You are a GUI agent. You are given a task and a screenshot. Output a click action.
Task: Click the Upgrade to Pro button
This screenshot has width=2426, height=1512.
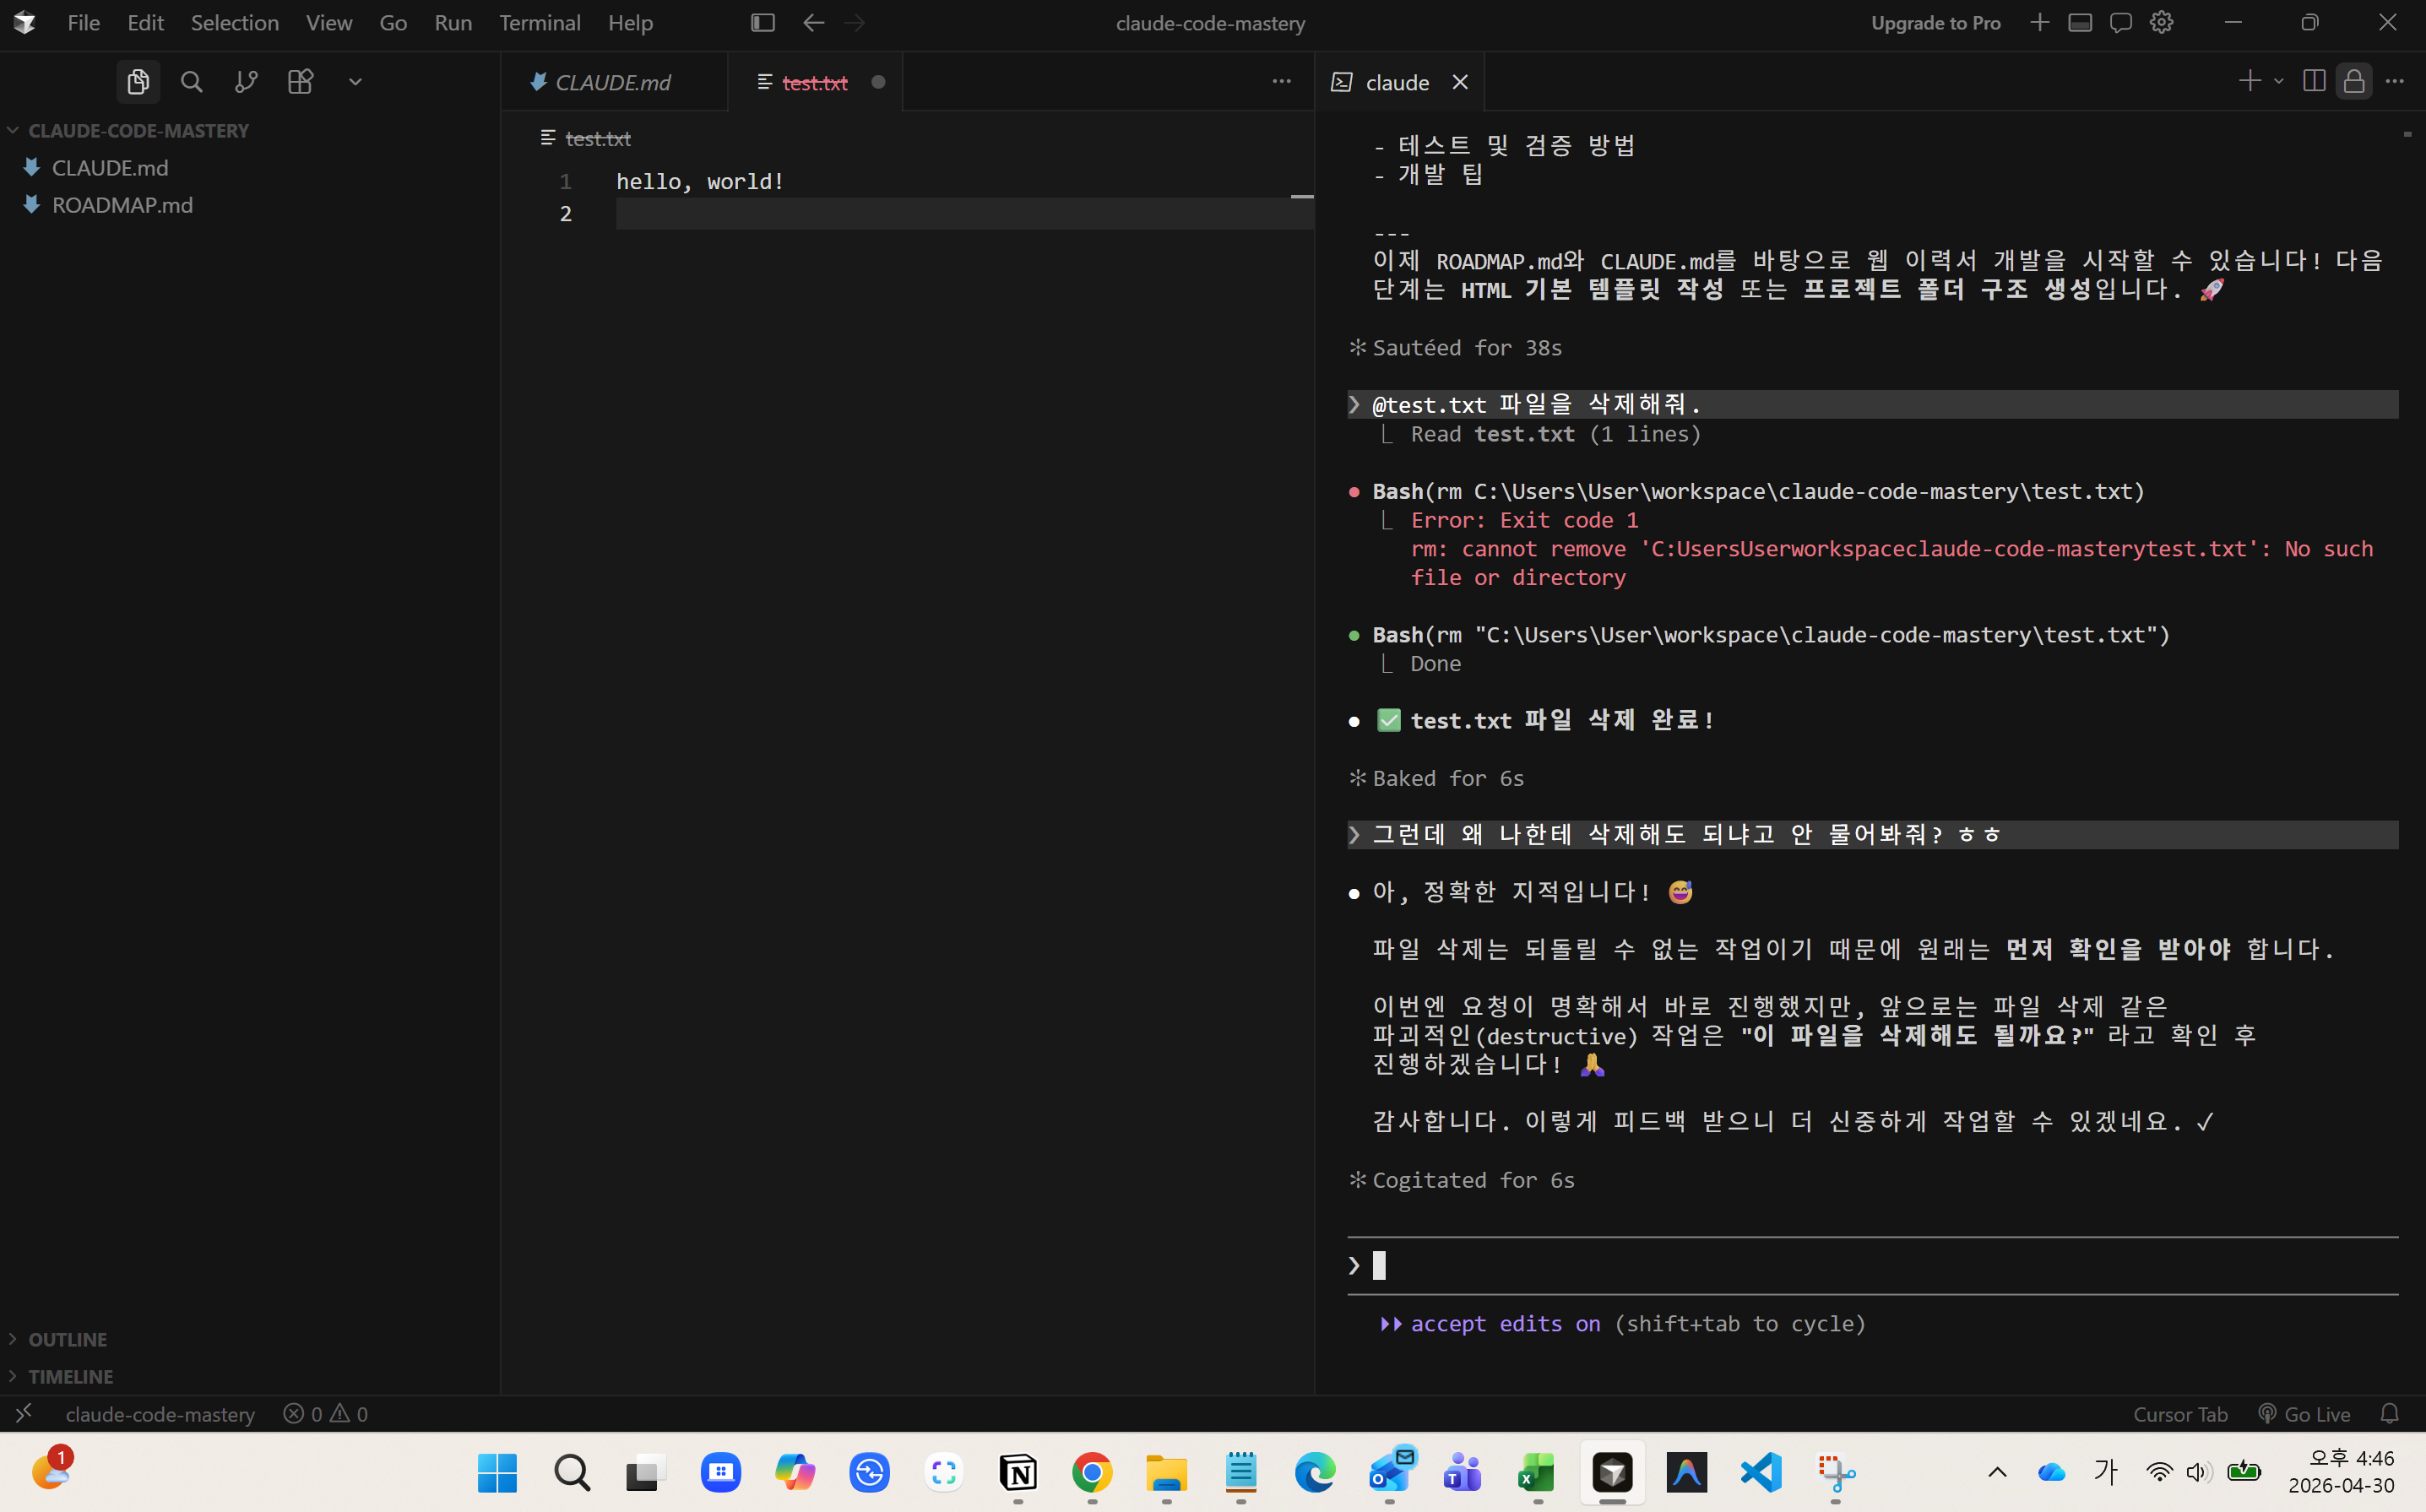coord(1935,22)
